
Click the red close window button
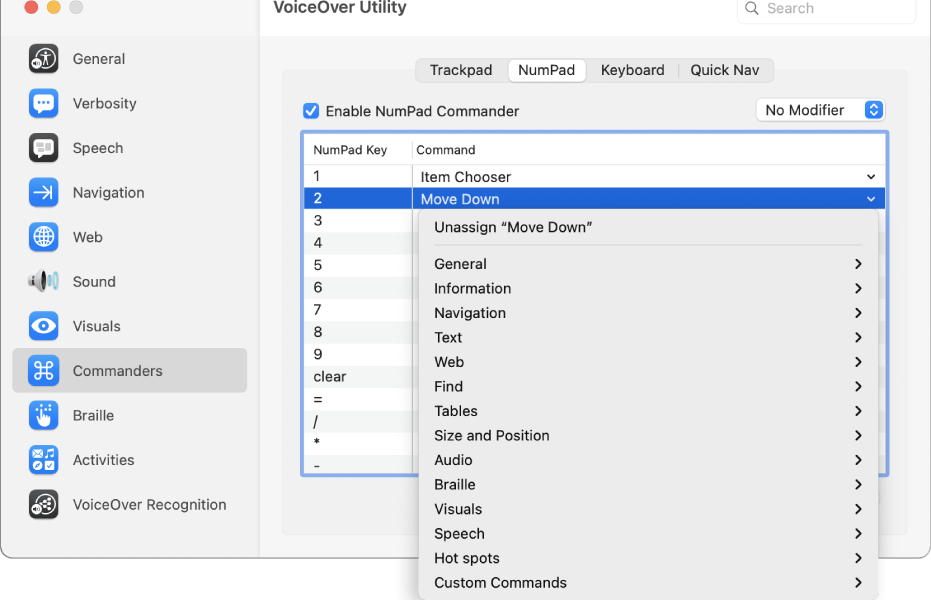click(x=31, y=7)
